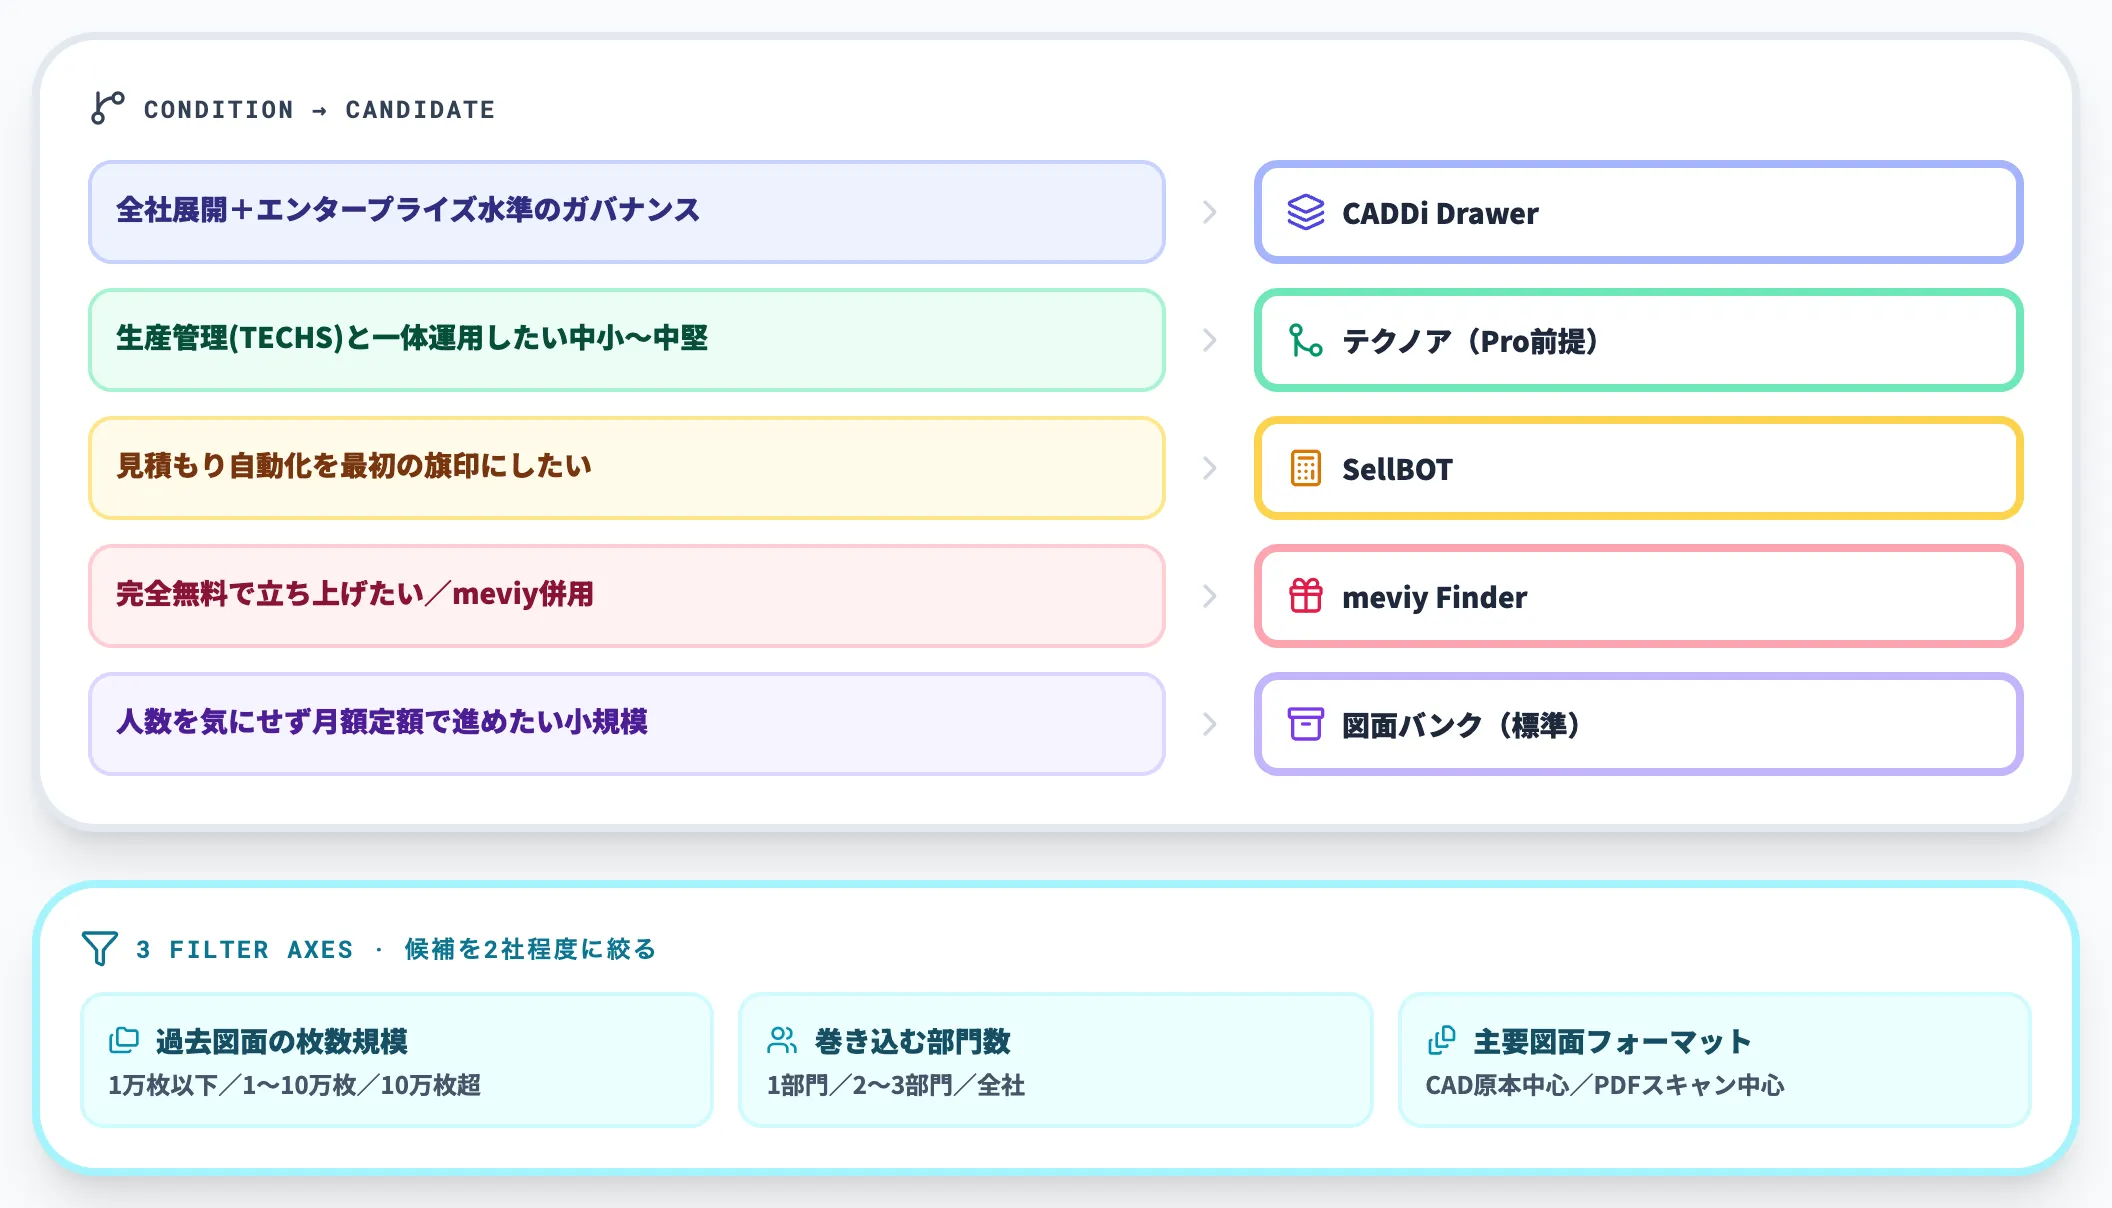Viewport: 2112px width, 1208px height.
Task: Click the calculator icon in SellBOT card
Action: (1306, 468)
